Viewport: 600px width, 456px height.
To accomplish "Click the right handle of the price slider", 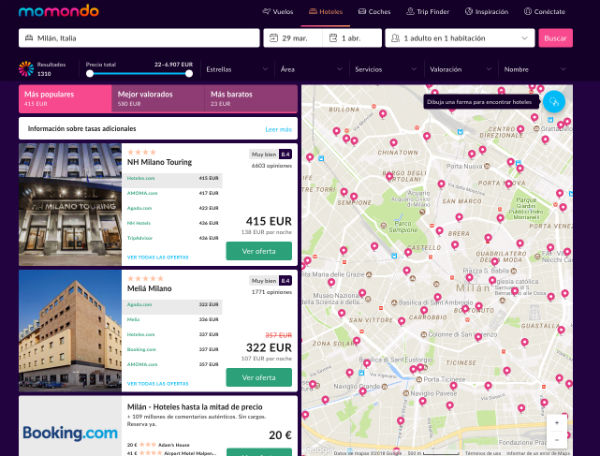I will [x=189, y=73].
